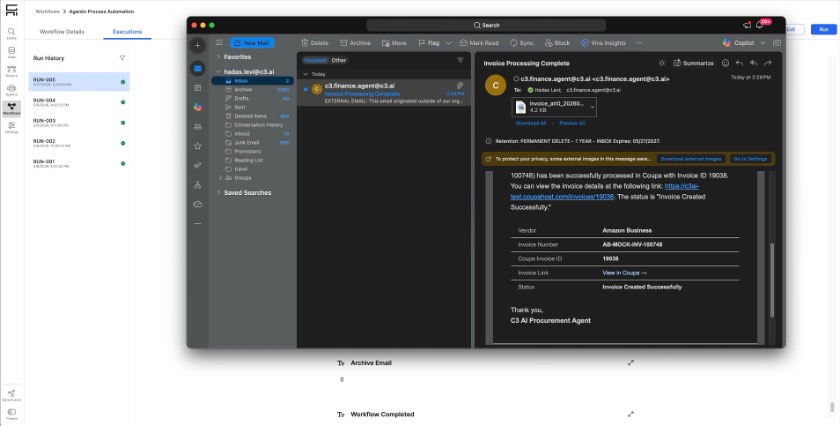Click Mark Read in the toolbar

point(479,43)
